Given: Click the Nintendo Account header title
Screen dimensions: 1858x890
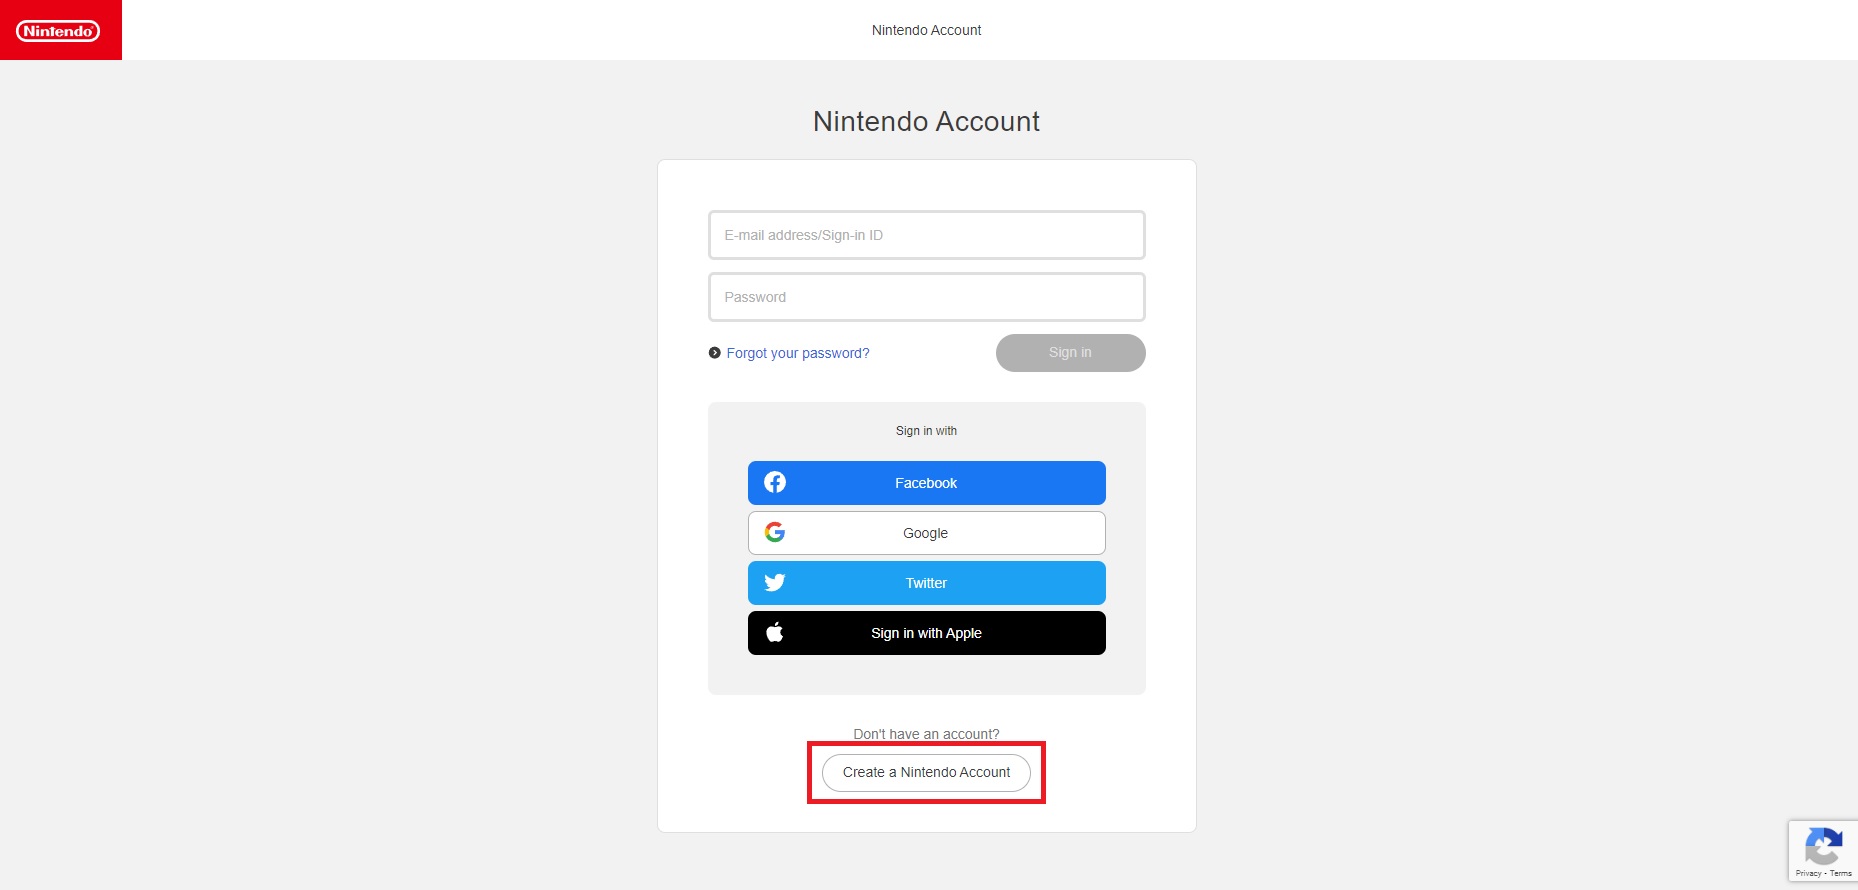Looking at the screenshot, I should click(926, 30).
